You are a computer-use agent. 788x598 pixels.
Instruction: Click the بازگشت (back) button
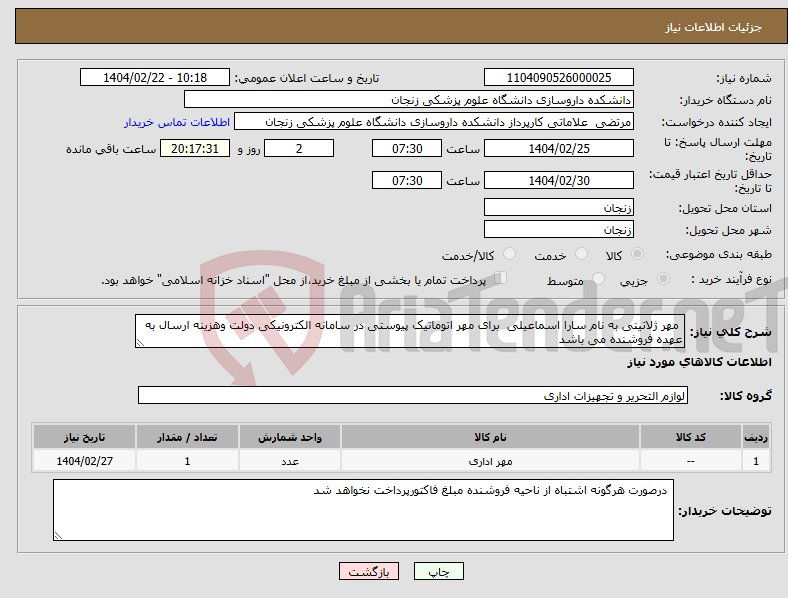coord(369,571)
